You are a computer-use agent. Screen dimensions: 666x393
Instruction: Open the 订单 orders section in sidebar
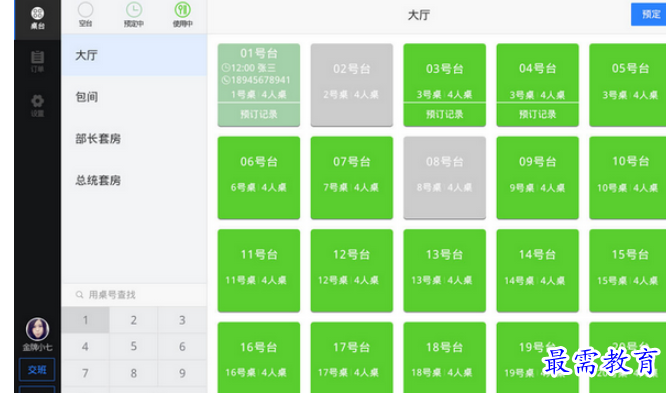37,62
